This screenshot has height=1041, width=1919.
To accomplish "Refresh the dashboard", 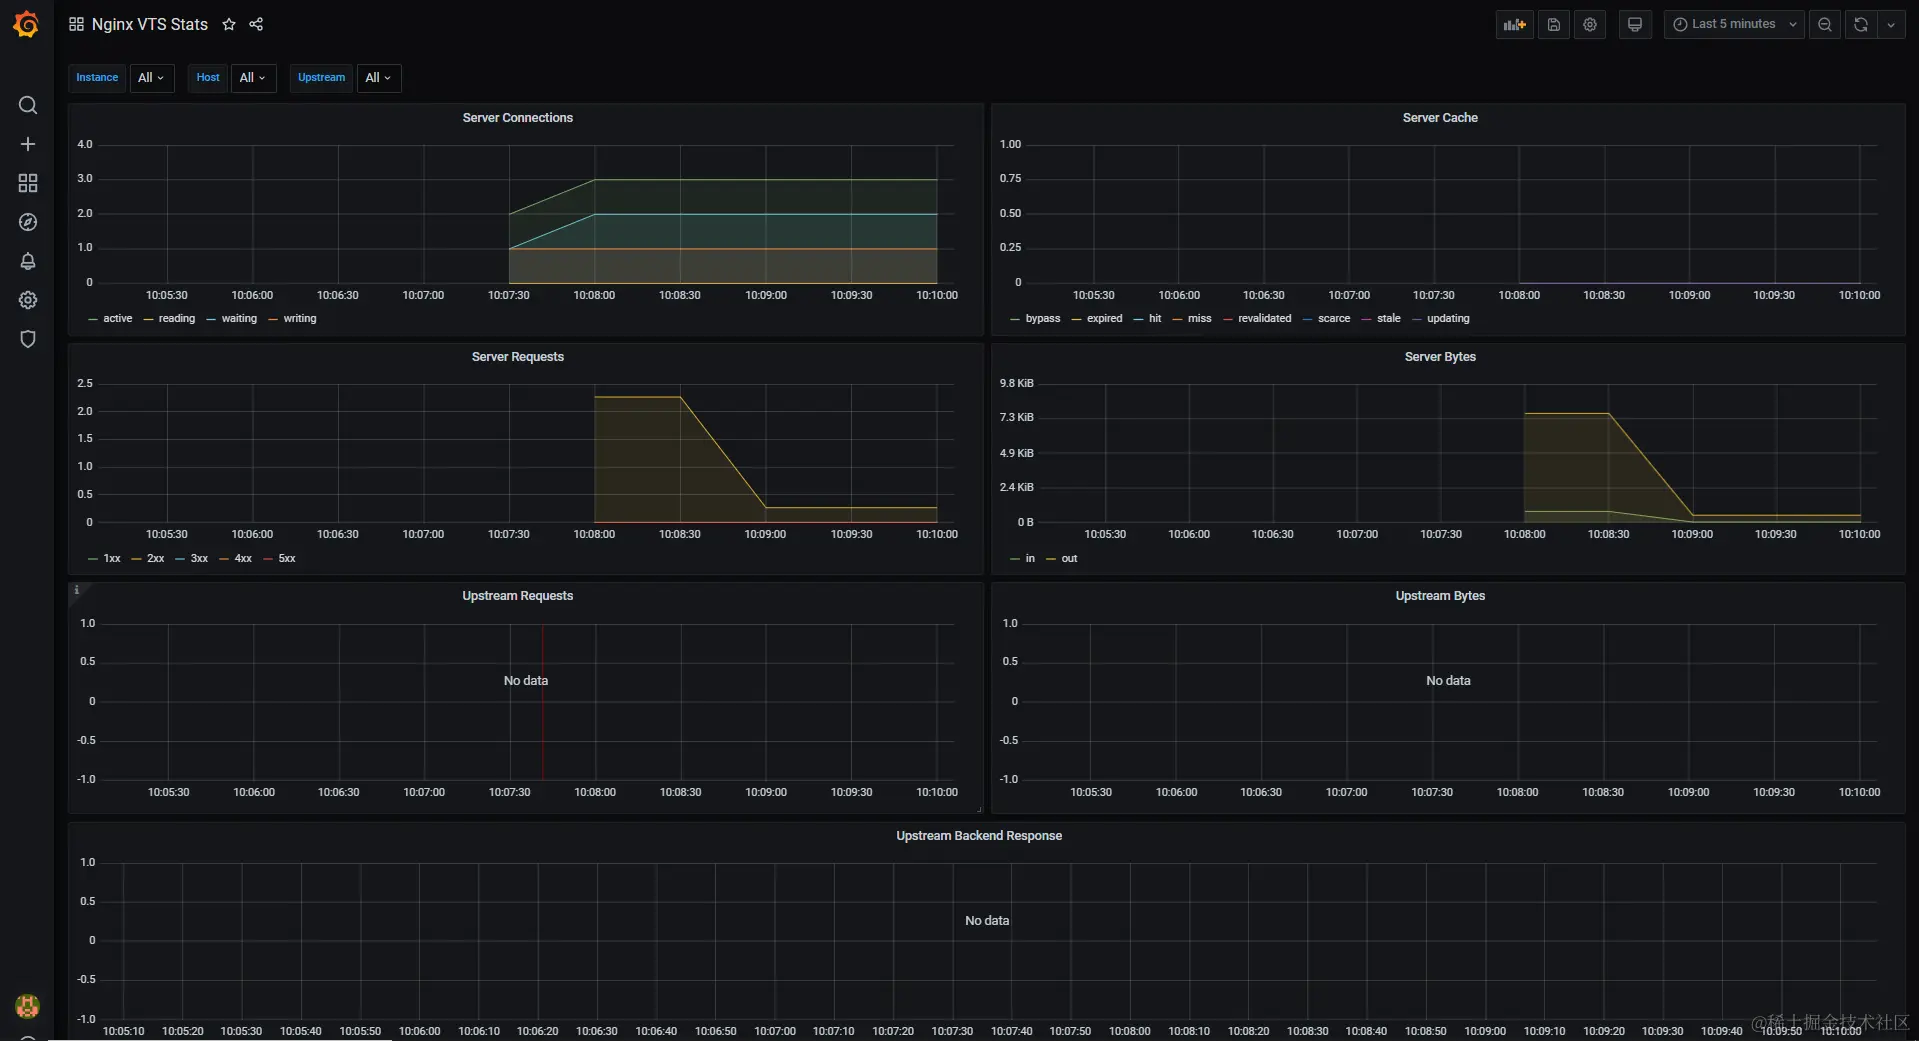I will click(1860, 24).
